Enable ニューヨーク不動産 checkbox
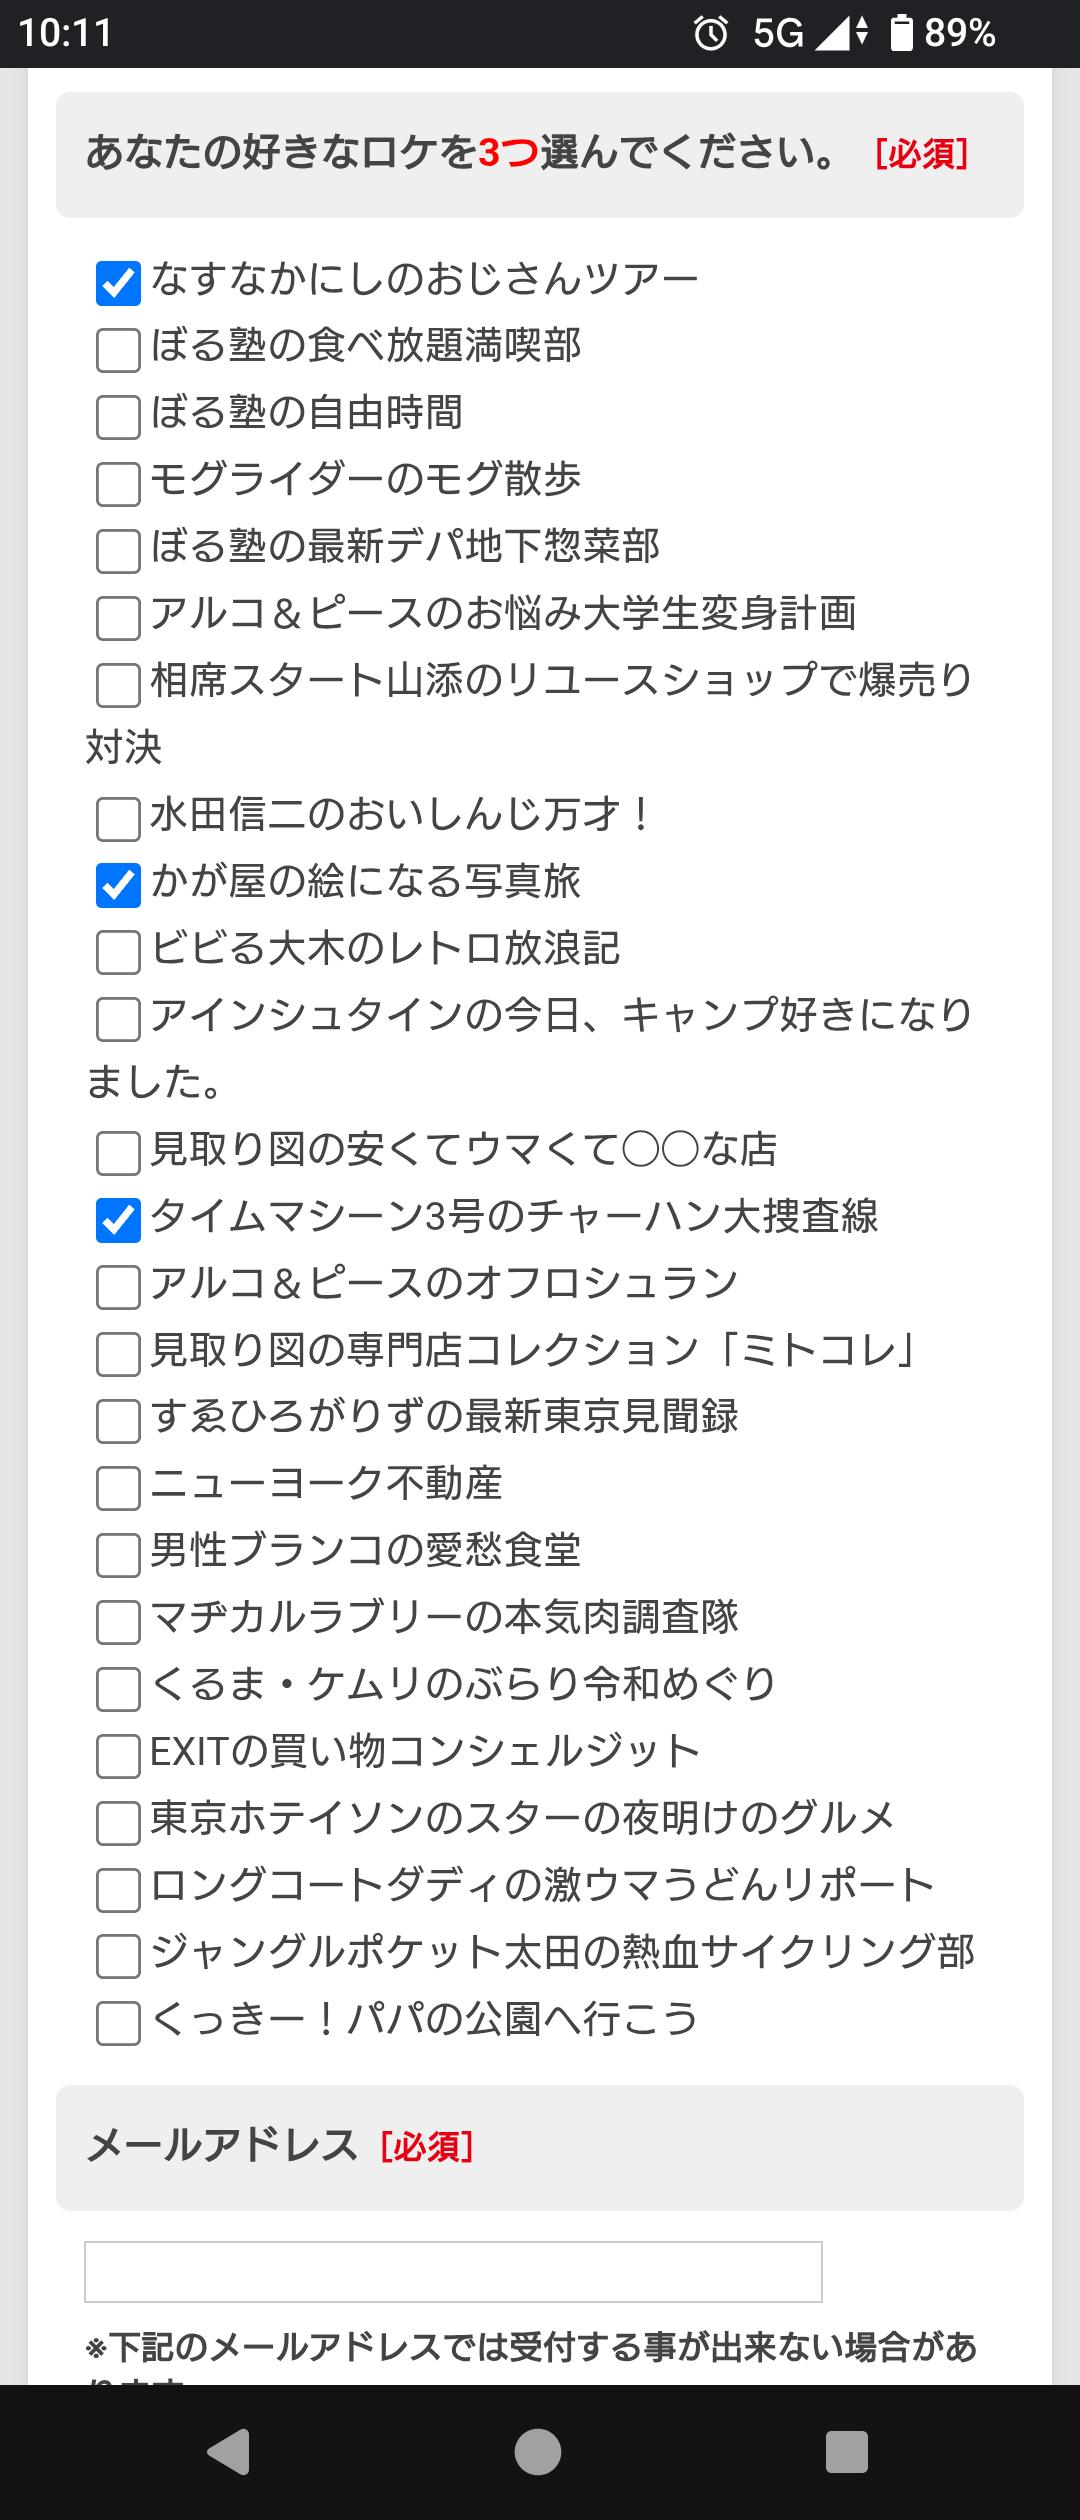This screenshot has height=2520, width=1080. pyautogui.click(x=118, y=1488)
